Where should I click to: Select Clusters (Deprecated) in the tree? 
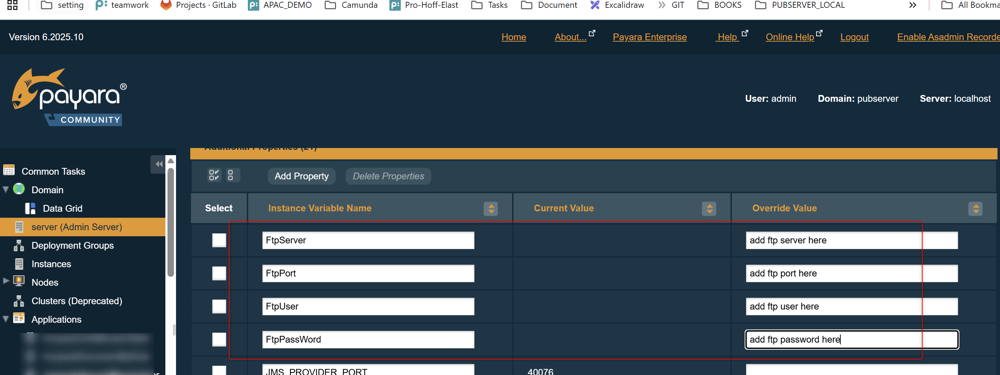click(x=77, y=301)
